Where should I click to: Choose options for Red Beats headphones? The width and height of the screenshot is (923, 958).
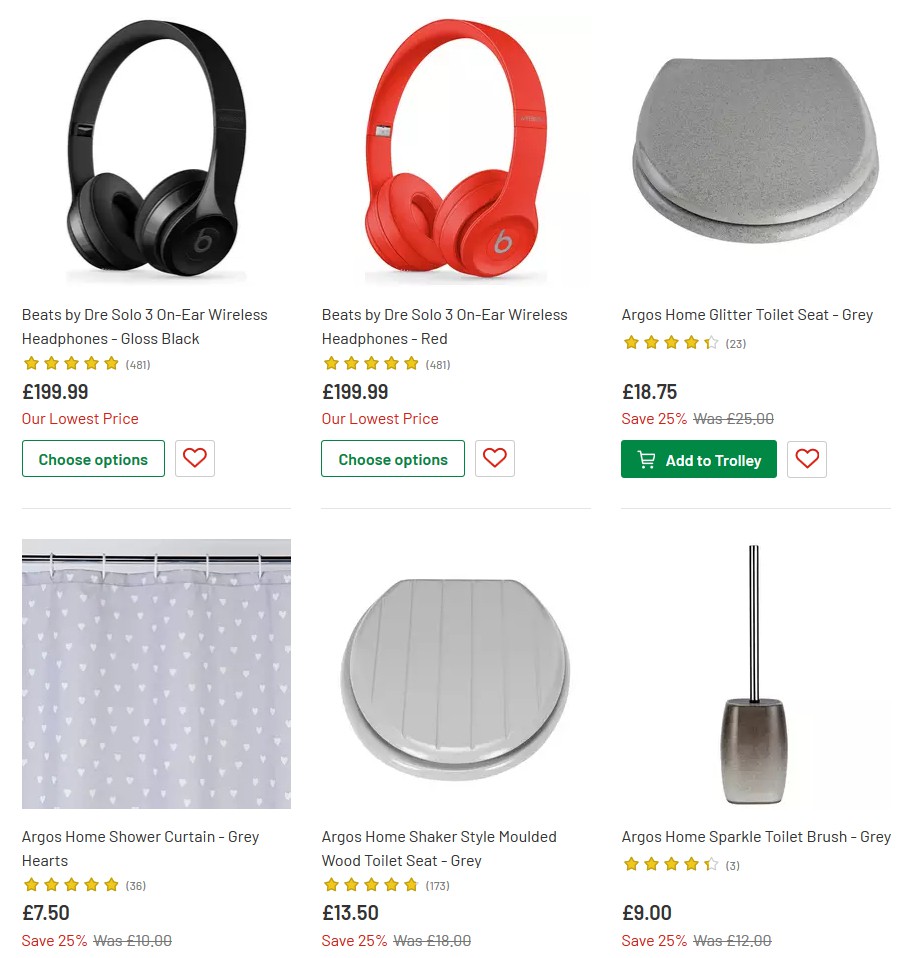392,458
